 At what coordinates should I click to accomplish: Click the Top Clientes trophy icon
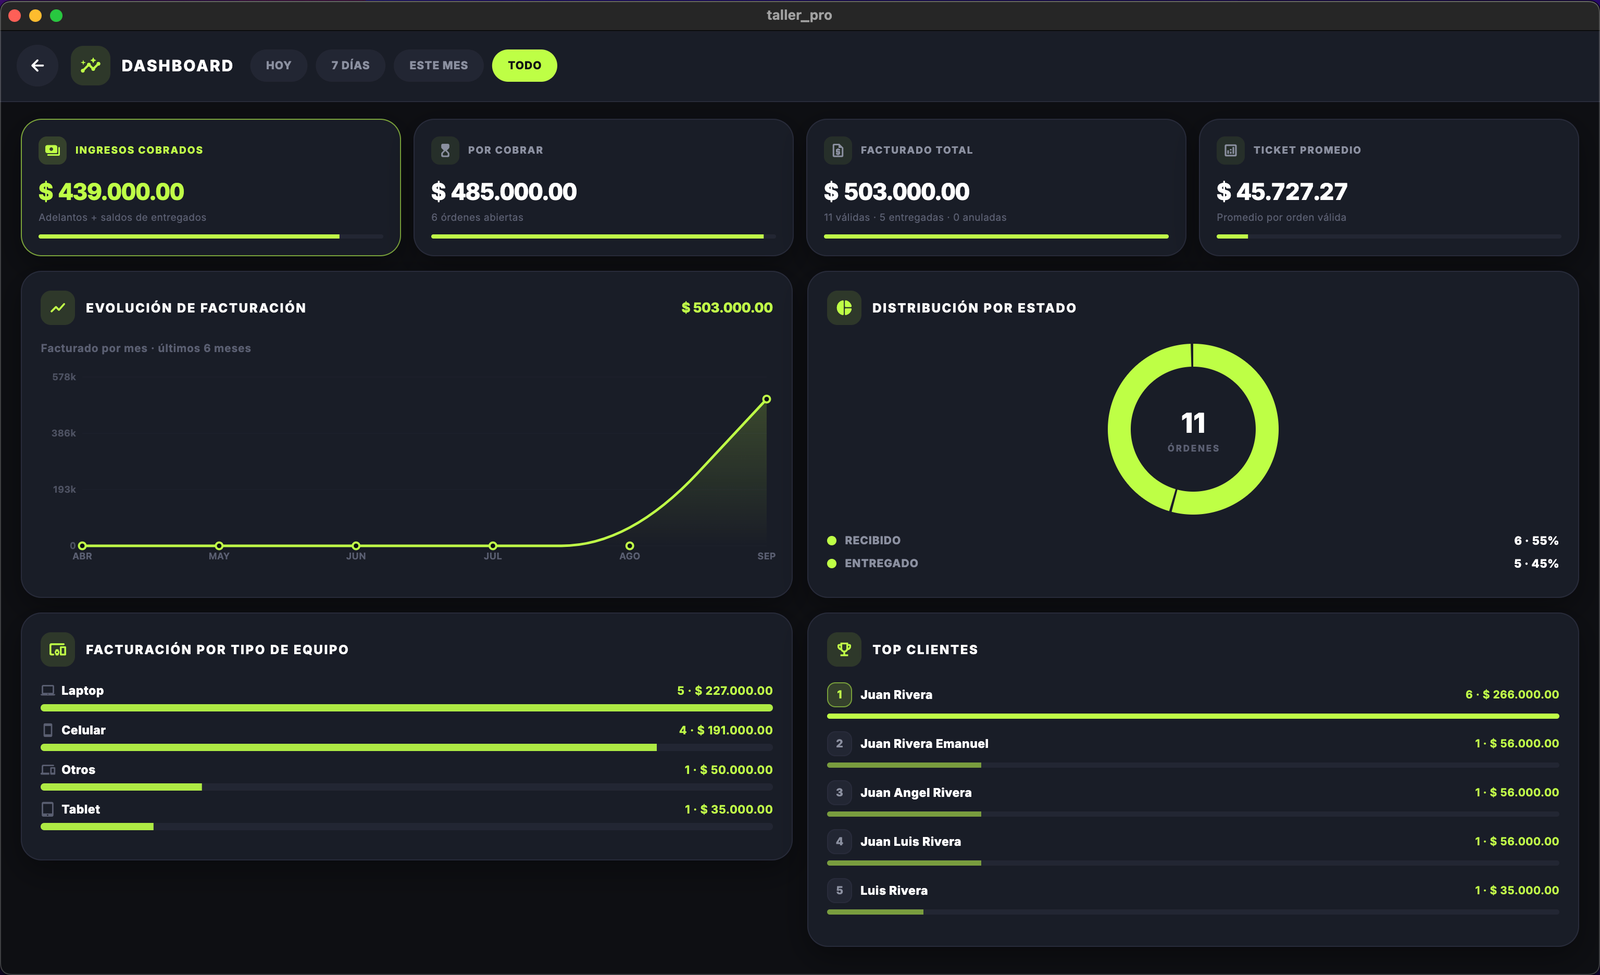coord(844,650)
